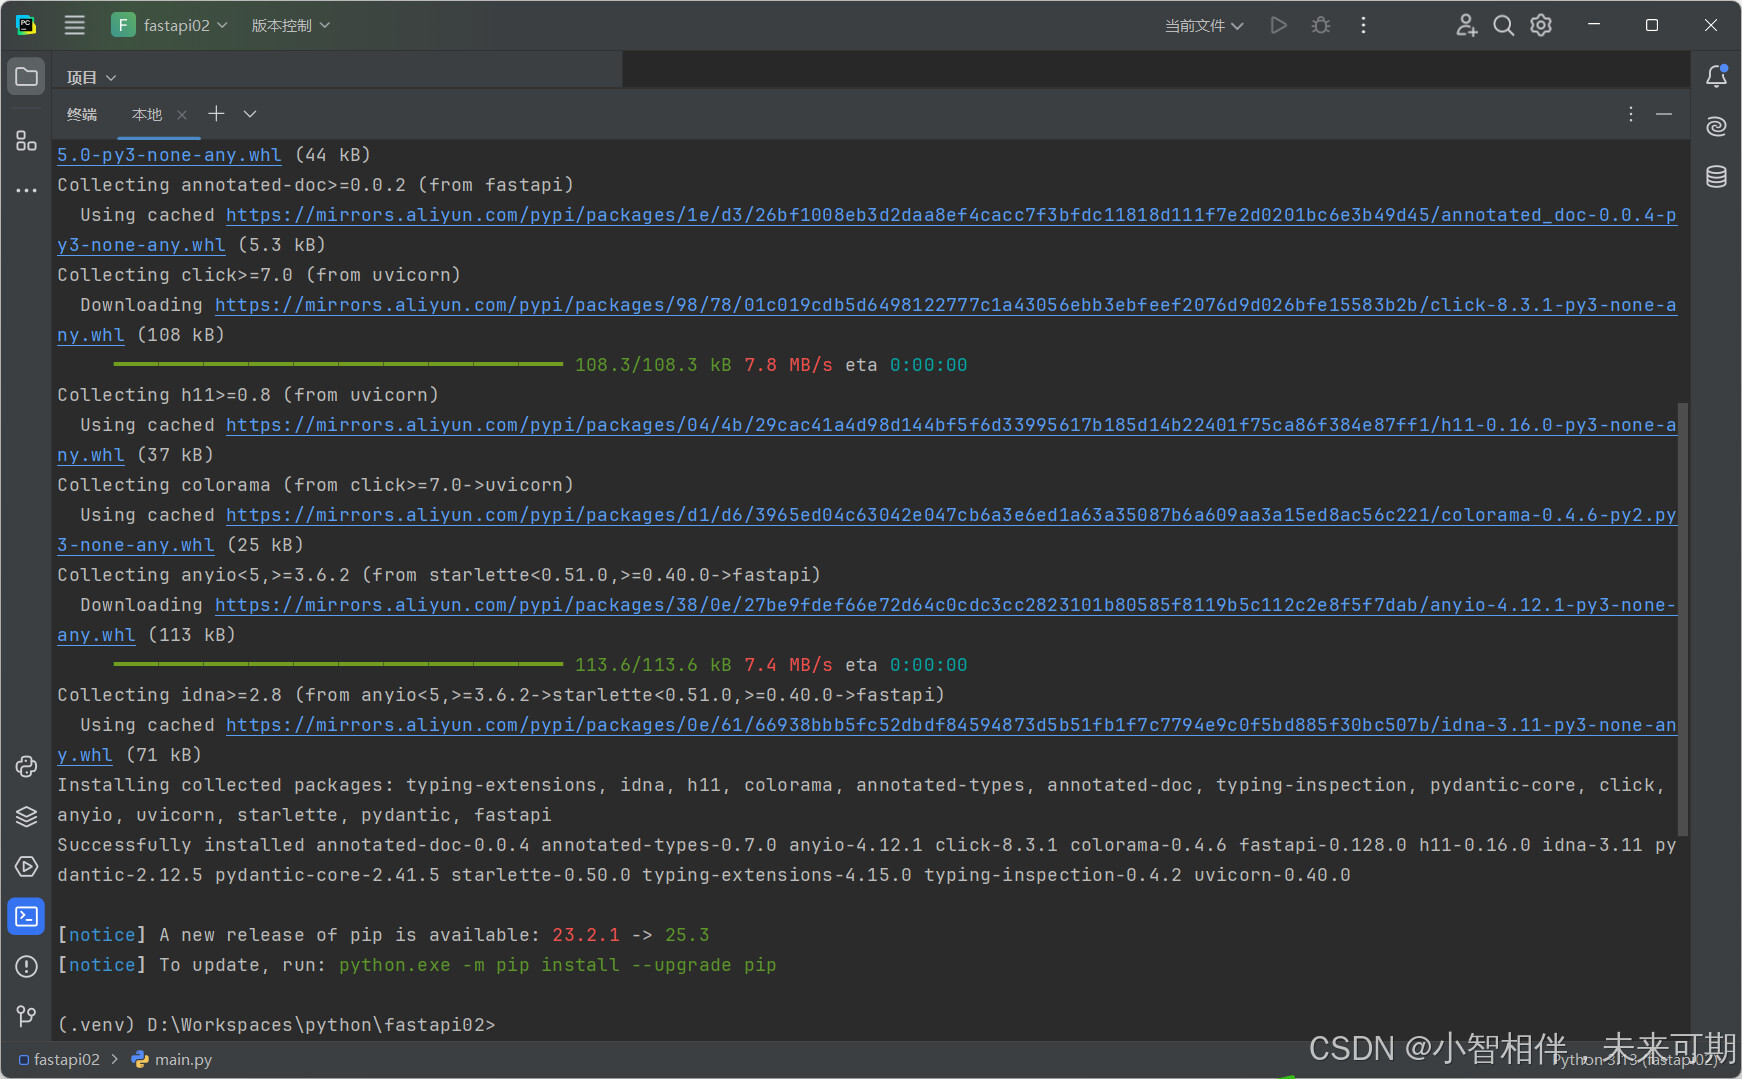Click 'Collecting annotated-doc>=0.0.2' line

point(315,185)
